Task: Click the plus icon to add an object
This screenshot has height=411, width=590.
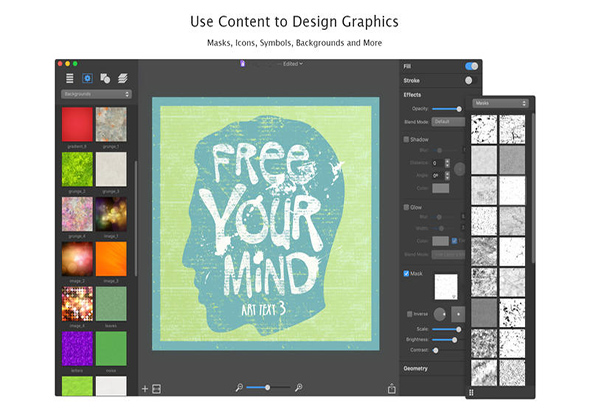Action: pyautogui.click(x=145, y=389)
